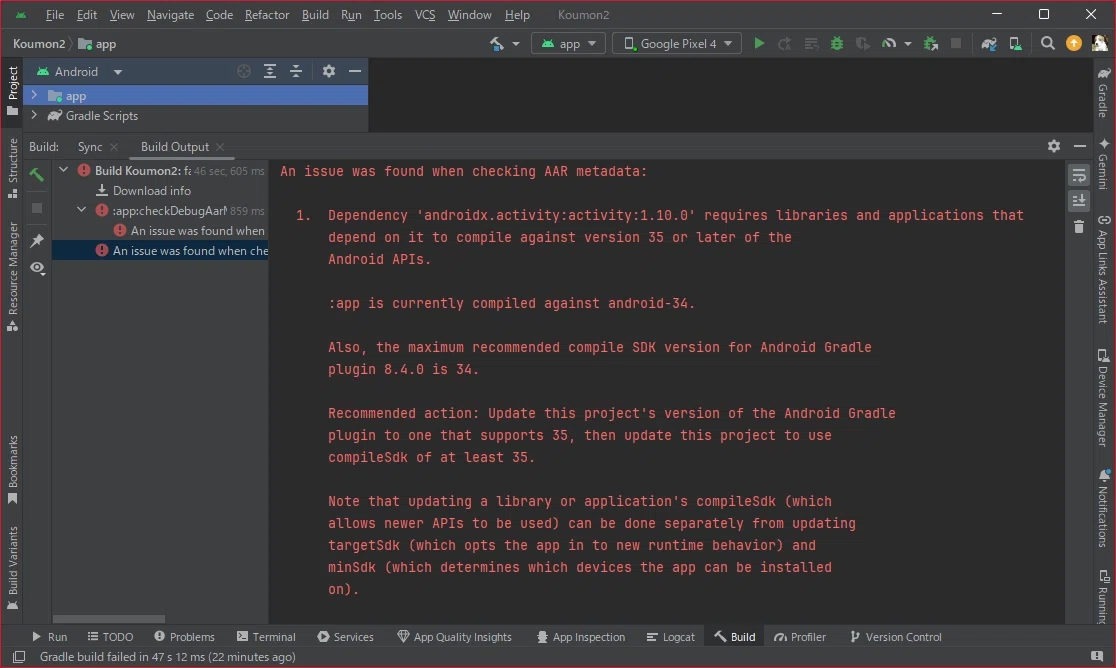Screen dimensions: 1116x668
Task: Open Search Everywhere magnifier icon
Action: click(1048, 43)
